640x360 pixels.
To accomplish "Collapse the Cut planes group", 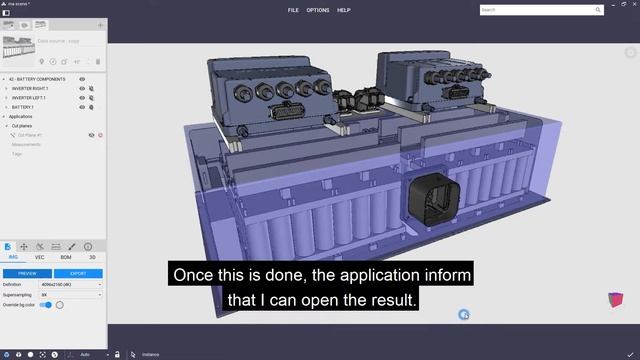I will [x=7, y=126].
